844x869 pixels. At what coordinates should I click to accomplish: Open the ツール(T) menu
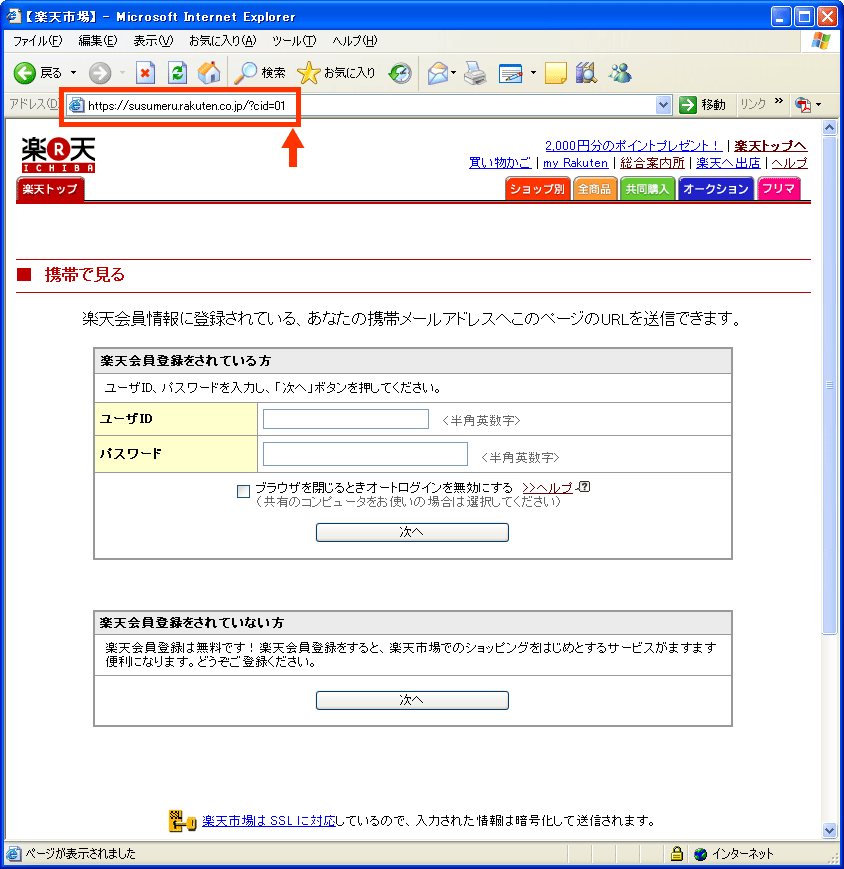294,41
